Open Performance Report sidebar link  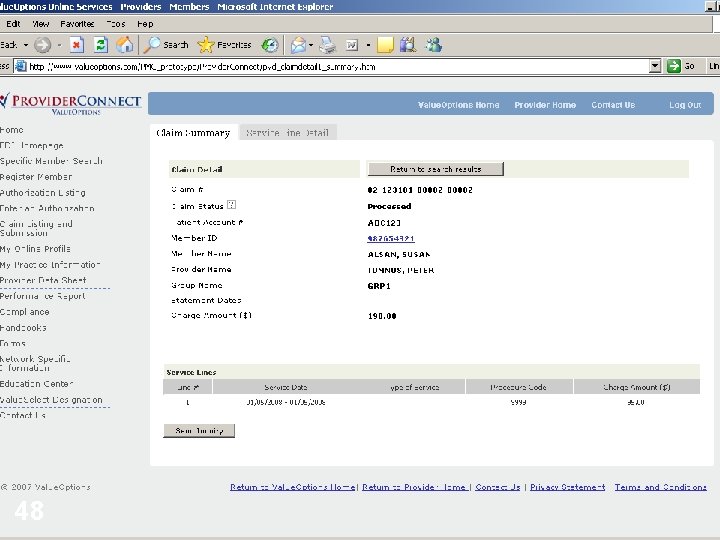43,296
